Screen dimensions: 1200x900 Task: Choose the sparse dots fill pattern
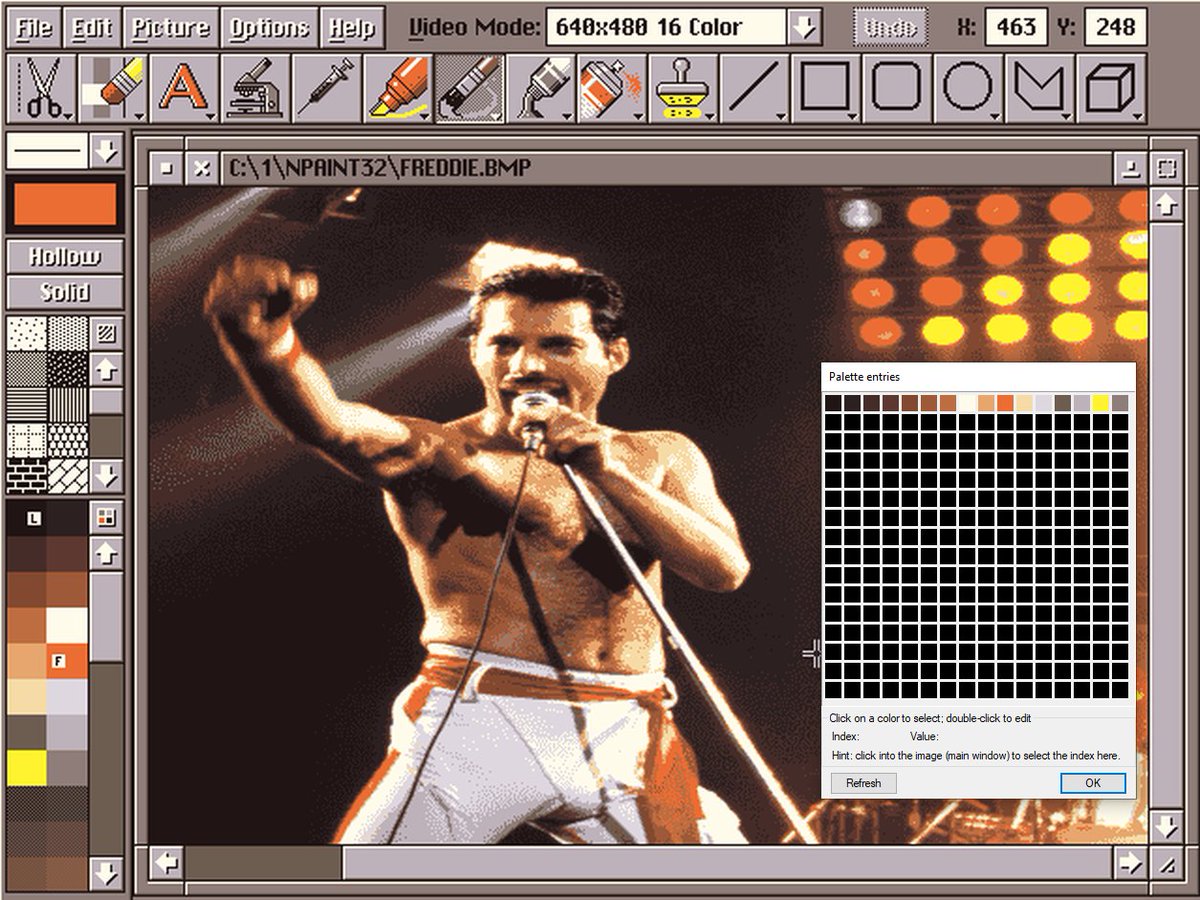pyautogui.click(x=27, y=333)
